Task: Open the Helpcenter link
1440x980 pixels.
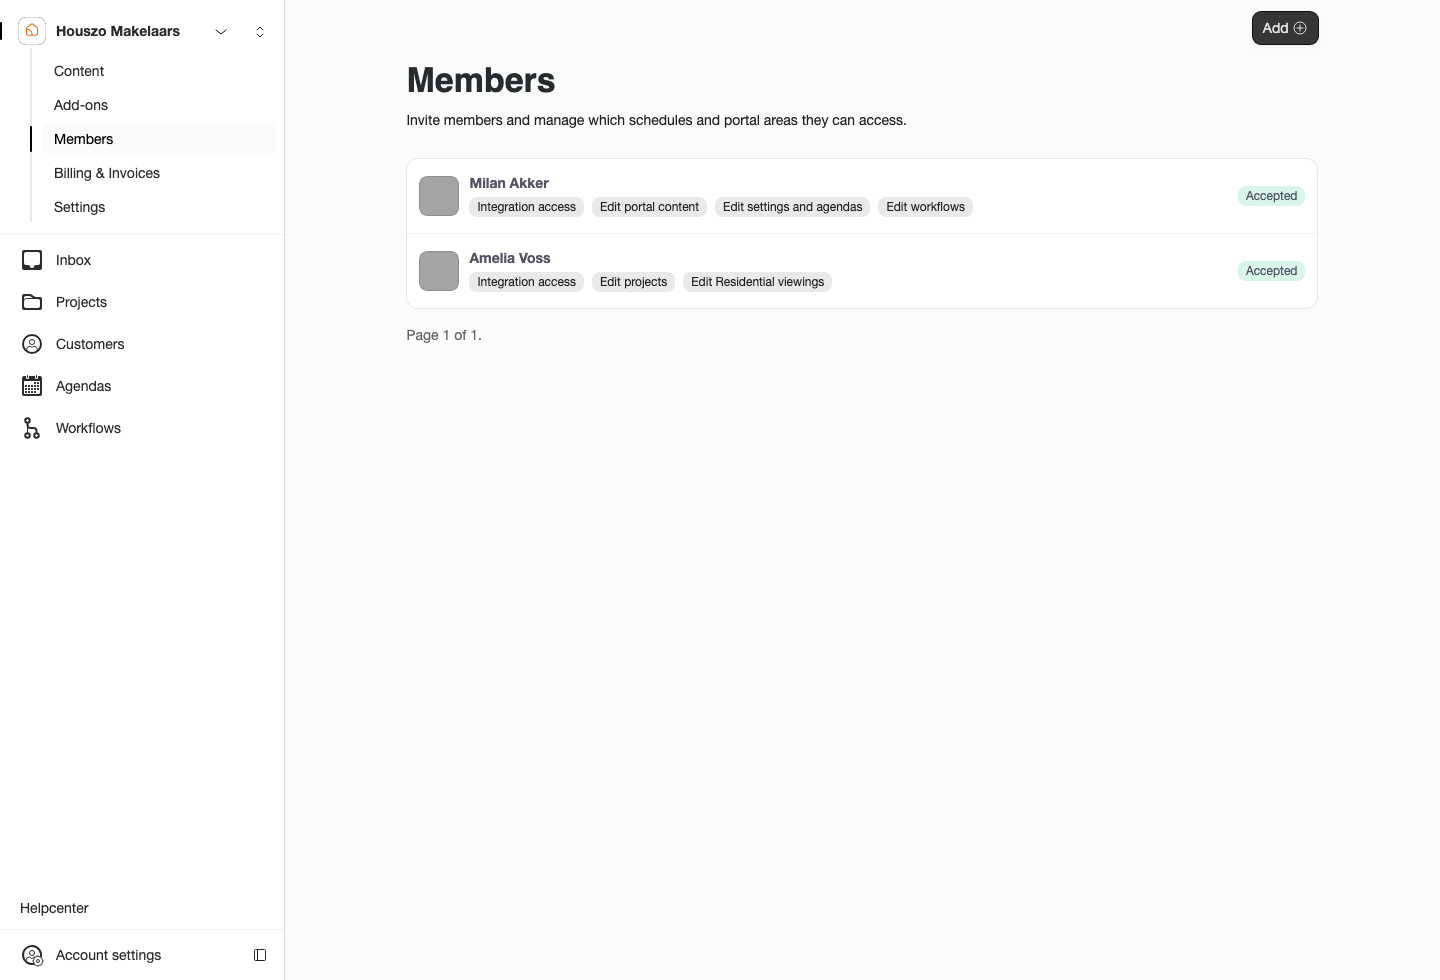Action: pyautogui.click(x=54, y=908)
